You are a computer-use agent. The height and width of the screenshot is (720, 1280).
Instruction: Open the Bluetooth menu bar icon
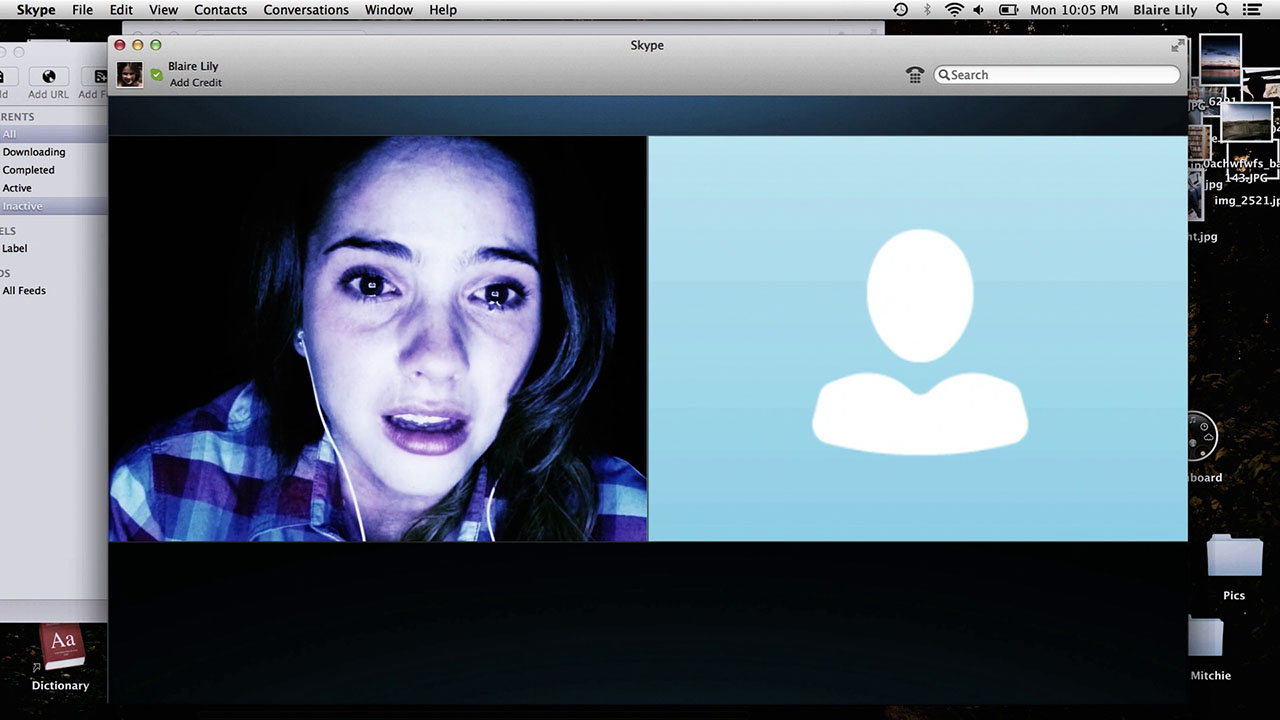pyautogui.click(x=927, y=10)
